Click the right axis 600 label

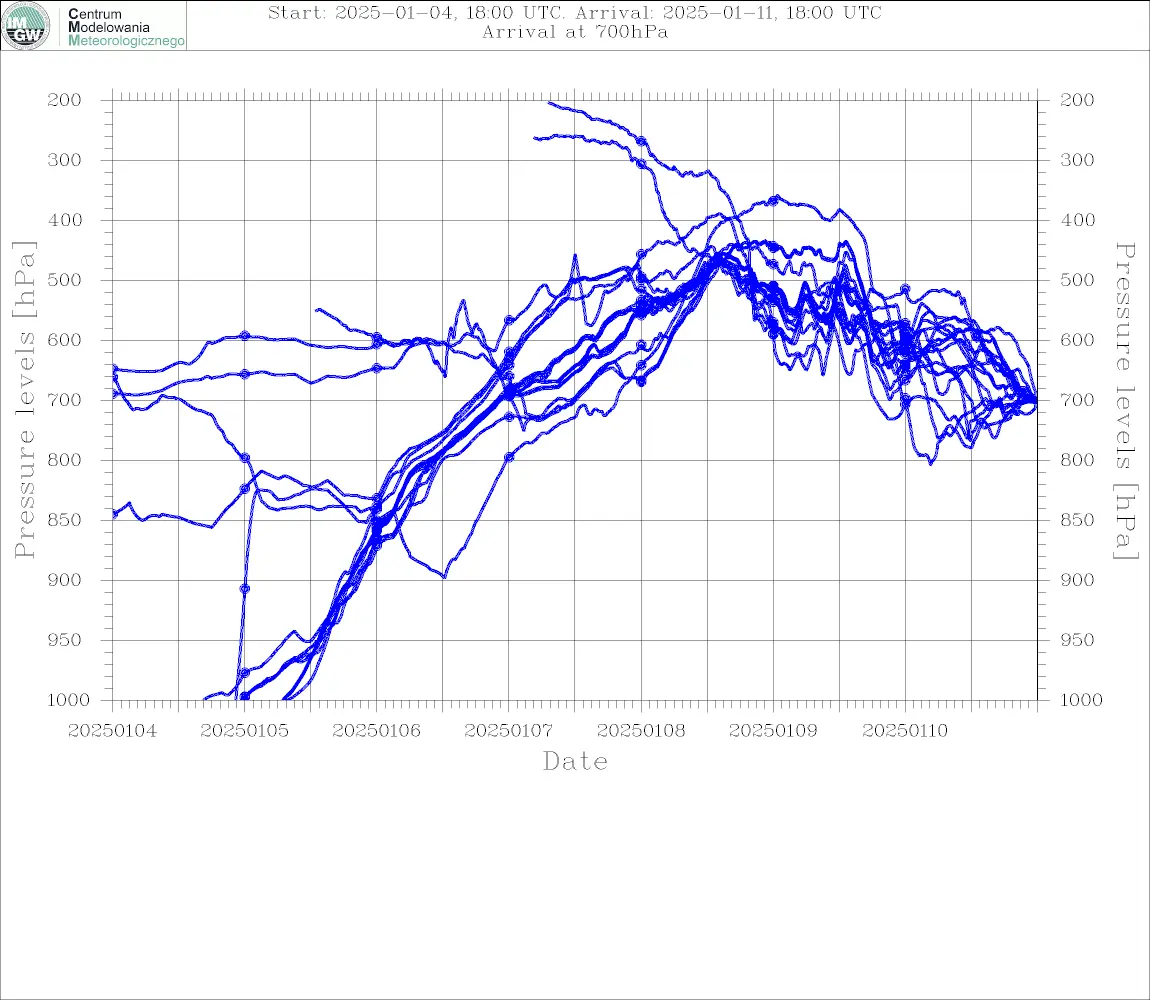(1077, 340)
